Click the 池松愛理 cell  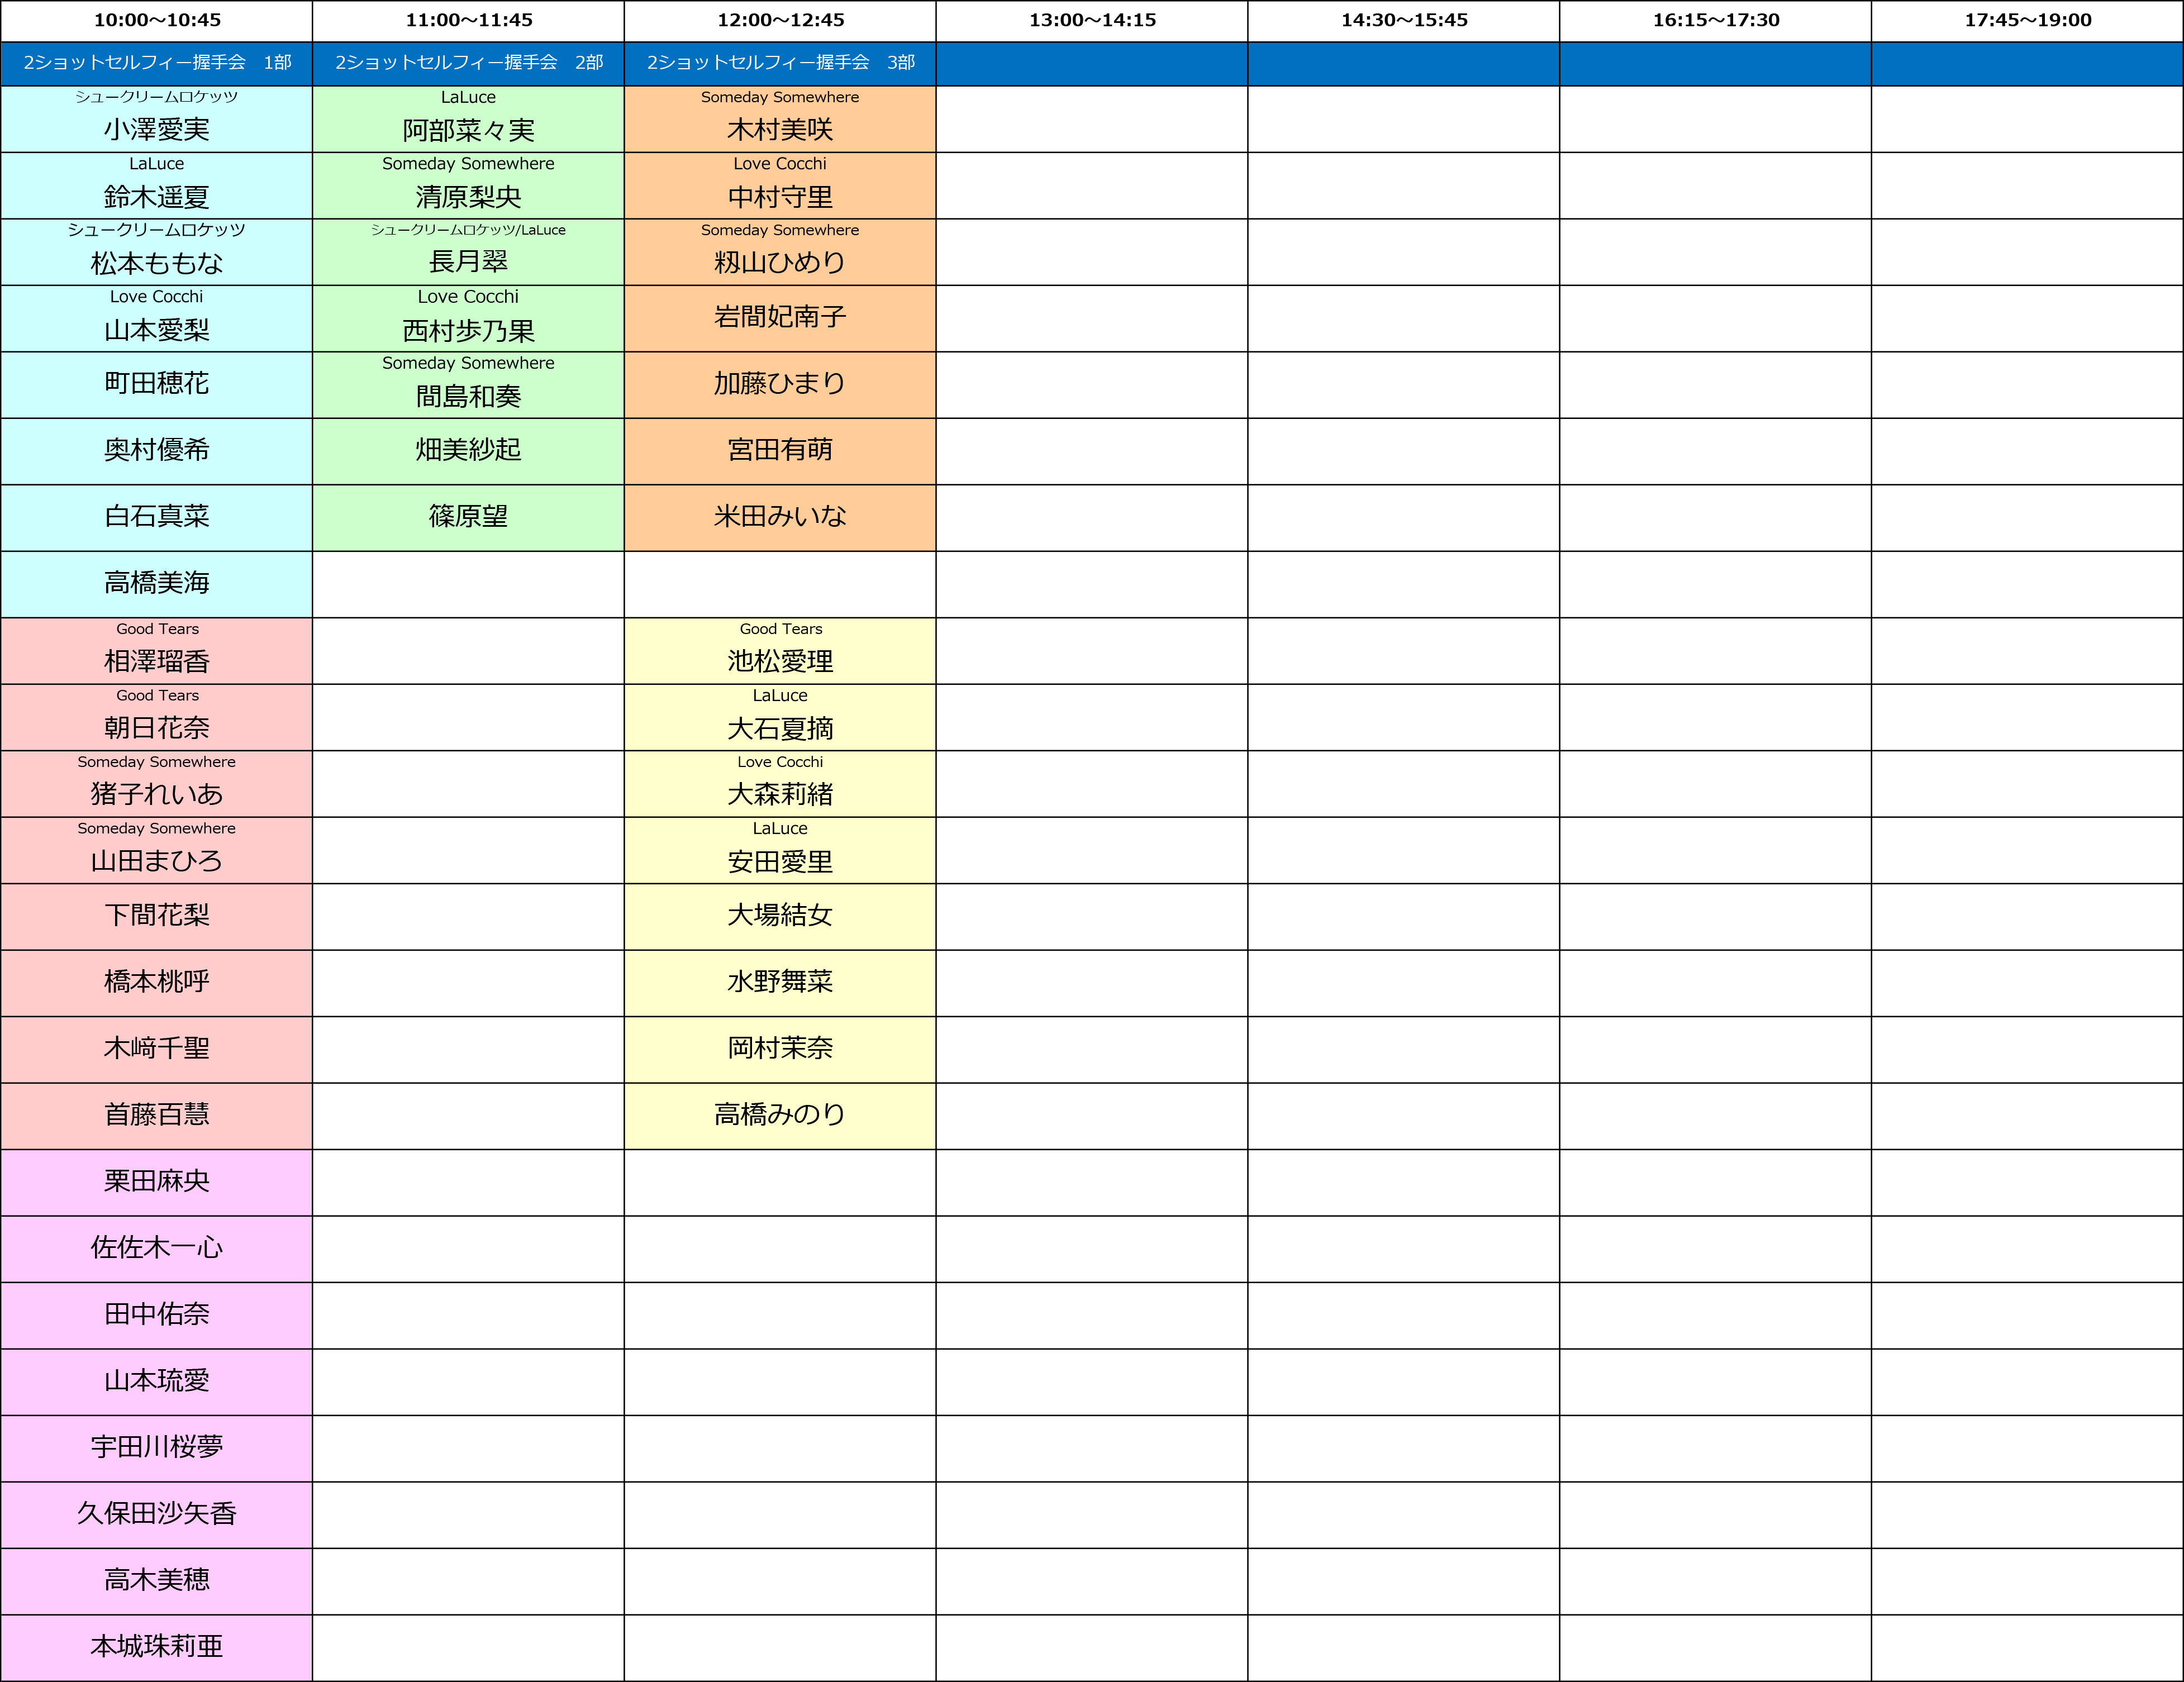[x=780, y=651]
